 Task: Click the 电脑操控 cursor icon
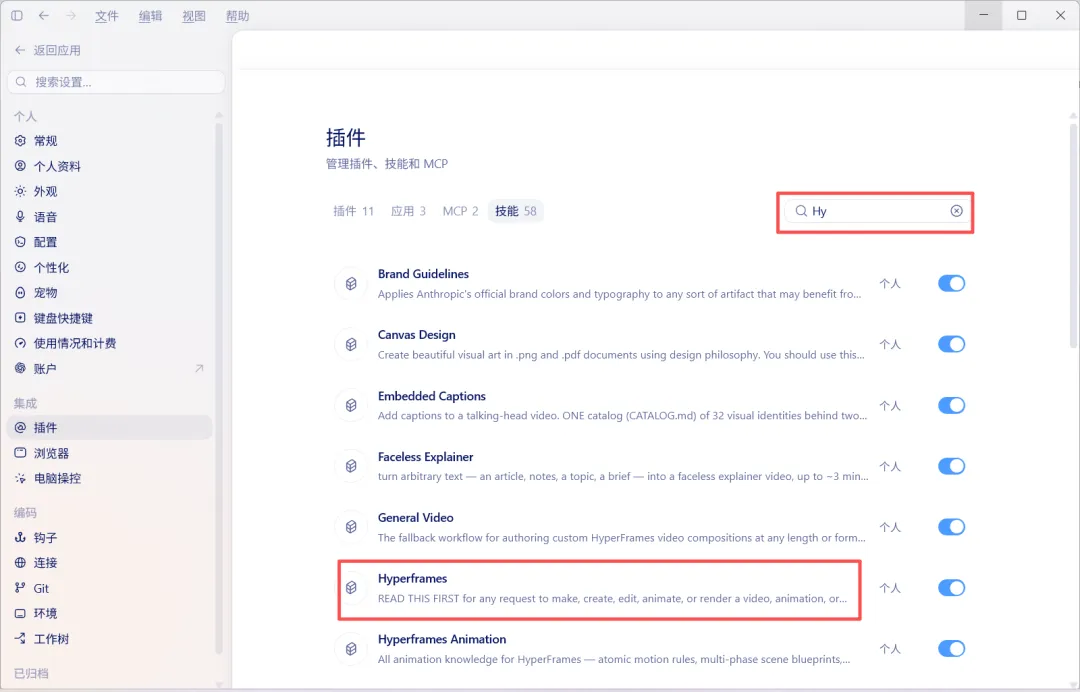coord(20,478)
